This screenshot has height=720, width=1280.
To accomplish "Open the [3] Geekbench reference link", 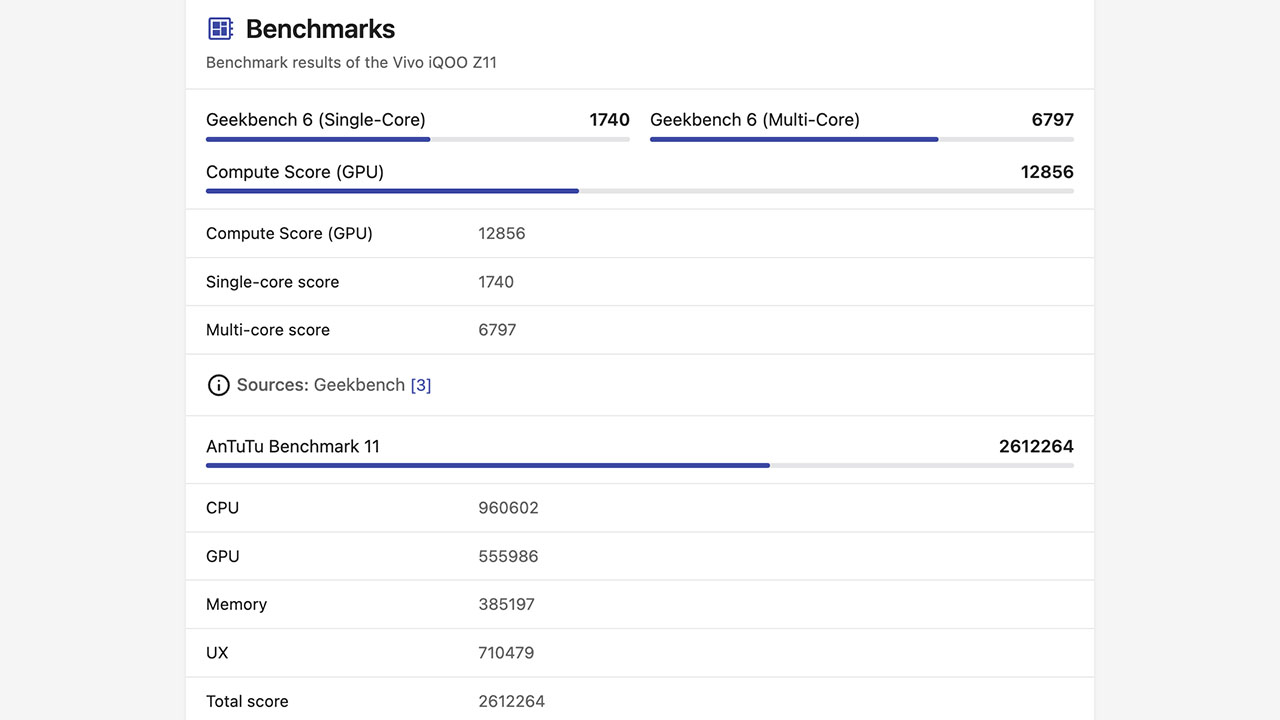I will (x=421, y=385).
